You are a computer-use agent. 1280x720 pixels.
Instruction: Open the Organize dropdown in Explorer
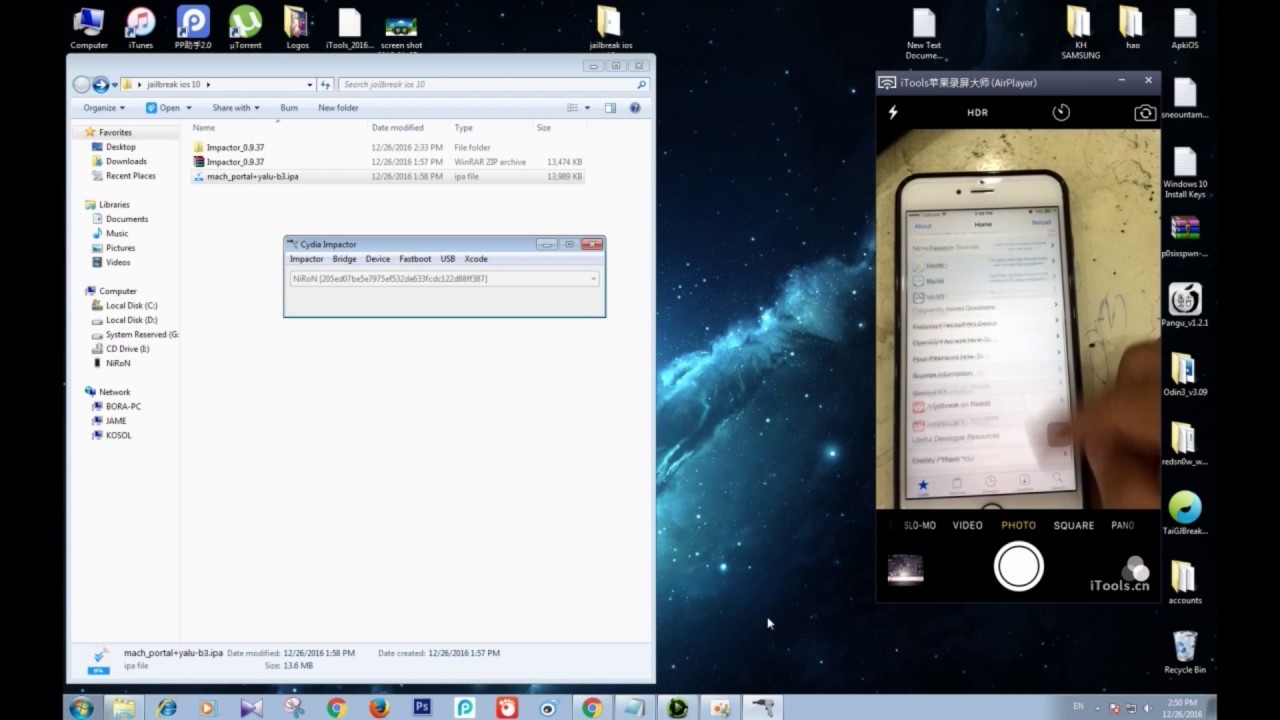tap(104, 108)
